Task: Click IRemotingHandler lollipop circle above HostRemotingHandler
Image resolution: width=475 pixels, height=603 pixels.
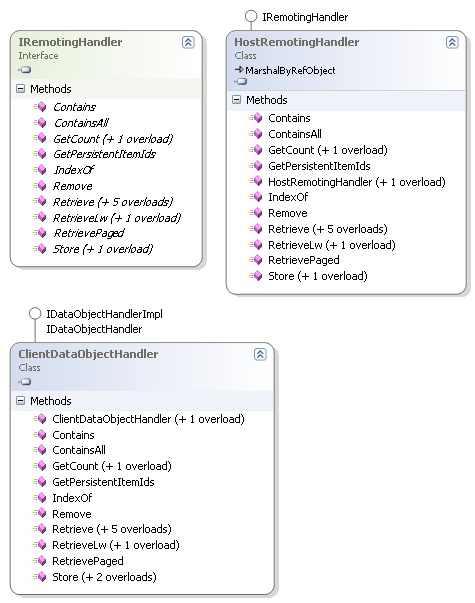Action: 251,16
